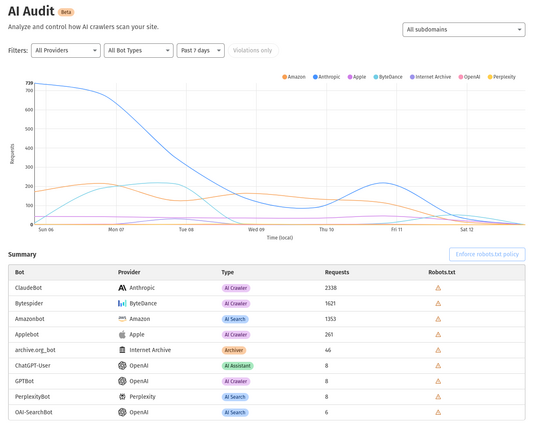This screenshot has height=429, width=536.
Task: Click the Enforce robots.txt policy button
Action: point(487,254)
